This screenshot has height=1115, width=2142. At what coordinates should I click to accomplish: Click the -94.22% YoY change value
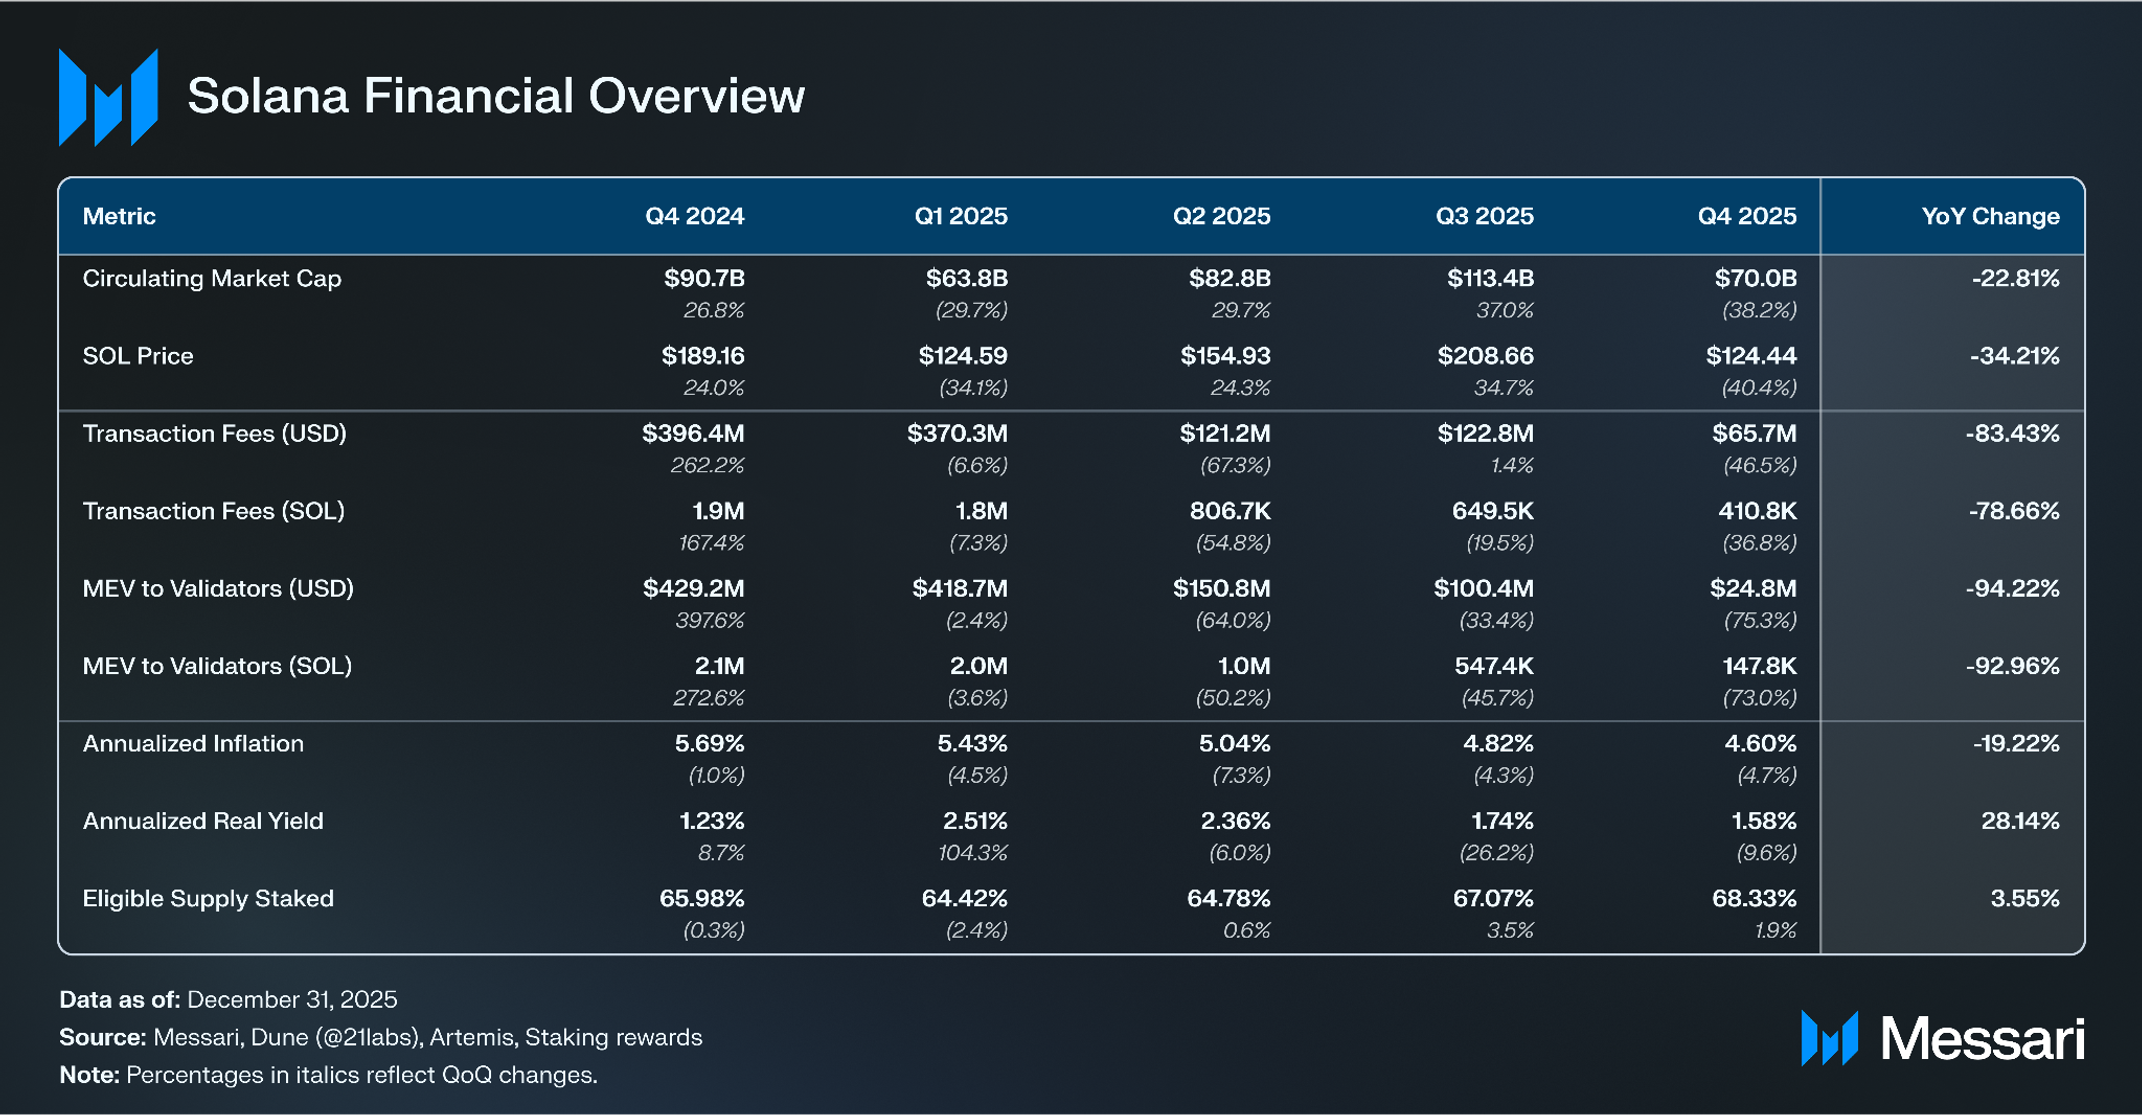[x=2012, y=588]
